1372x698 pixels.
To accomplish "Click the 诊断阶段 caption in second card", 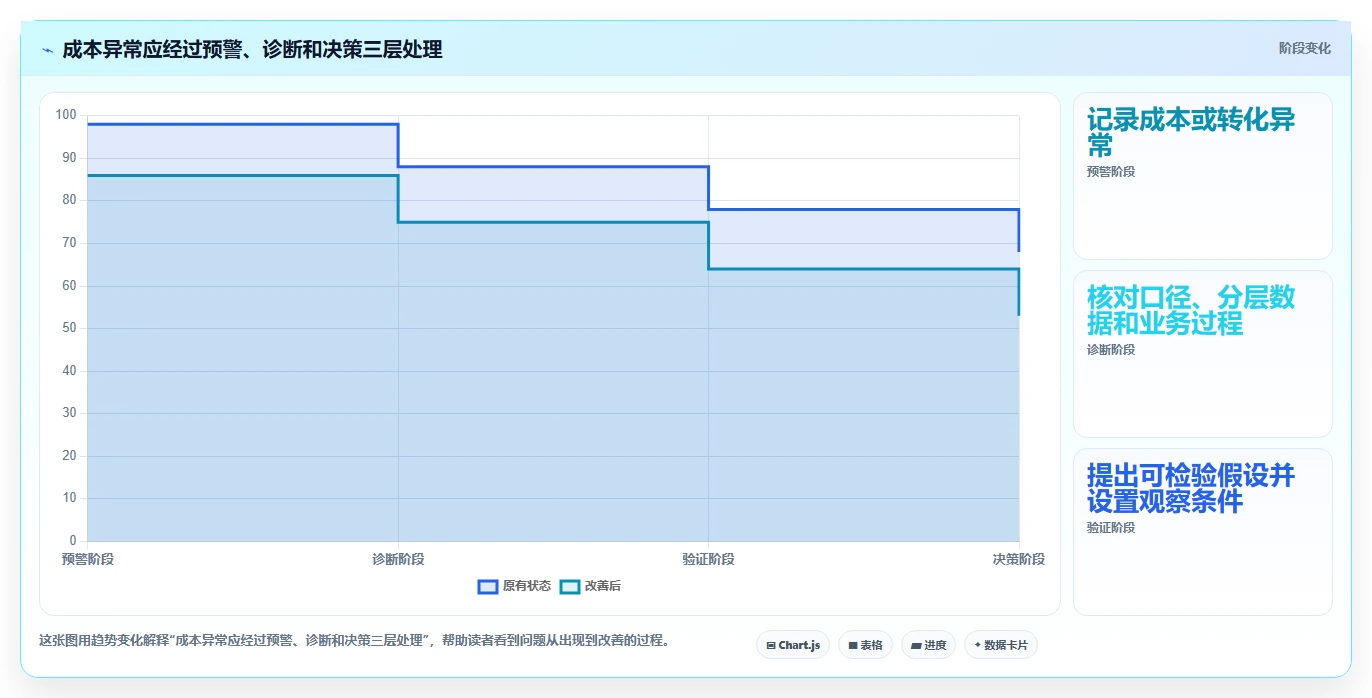I will tap(1111, 350).
